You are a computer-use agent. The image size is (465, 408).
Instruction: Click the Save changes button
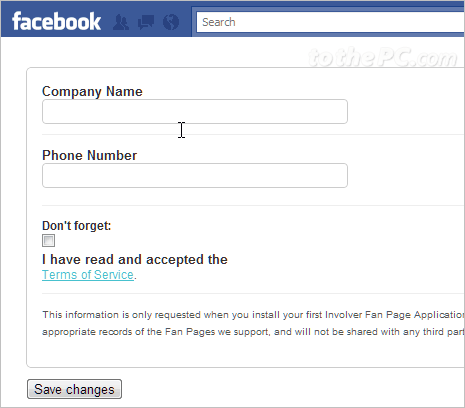tap(74, 389)
